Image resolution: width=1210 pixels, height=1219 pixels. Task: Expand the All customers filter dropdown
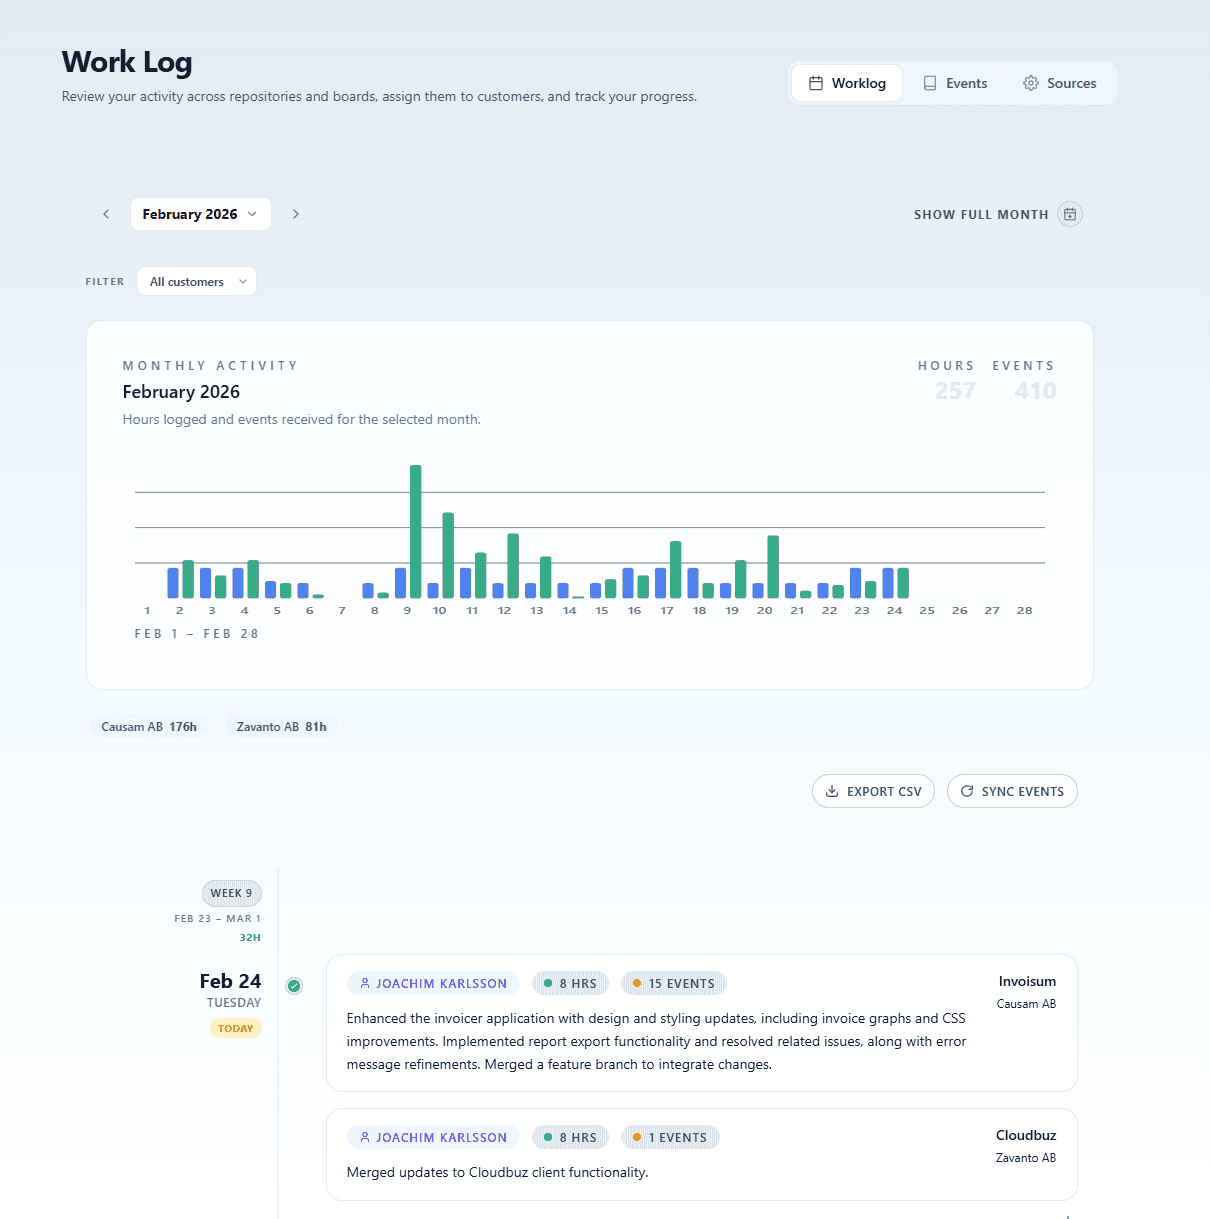(196, 281)
